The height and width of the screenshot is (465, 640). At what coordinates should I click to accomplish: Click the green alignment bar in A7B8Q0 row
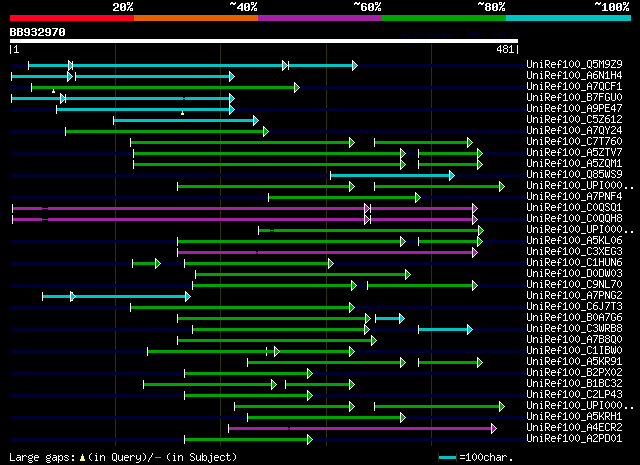(x=277, y=341)
